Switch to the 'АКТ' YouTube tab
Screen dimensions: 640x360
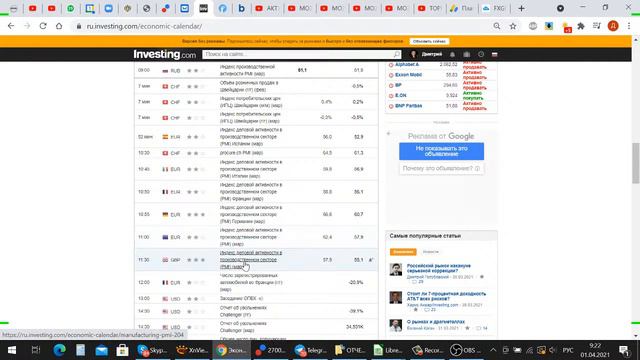[x=267, y=8]
